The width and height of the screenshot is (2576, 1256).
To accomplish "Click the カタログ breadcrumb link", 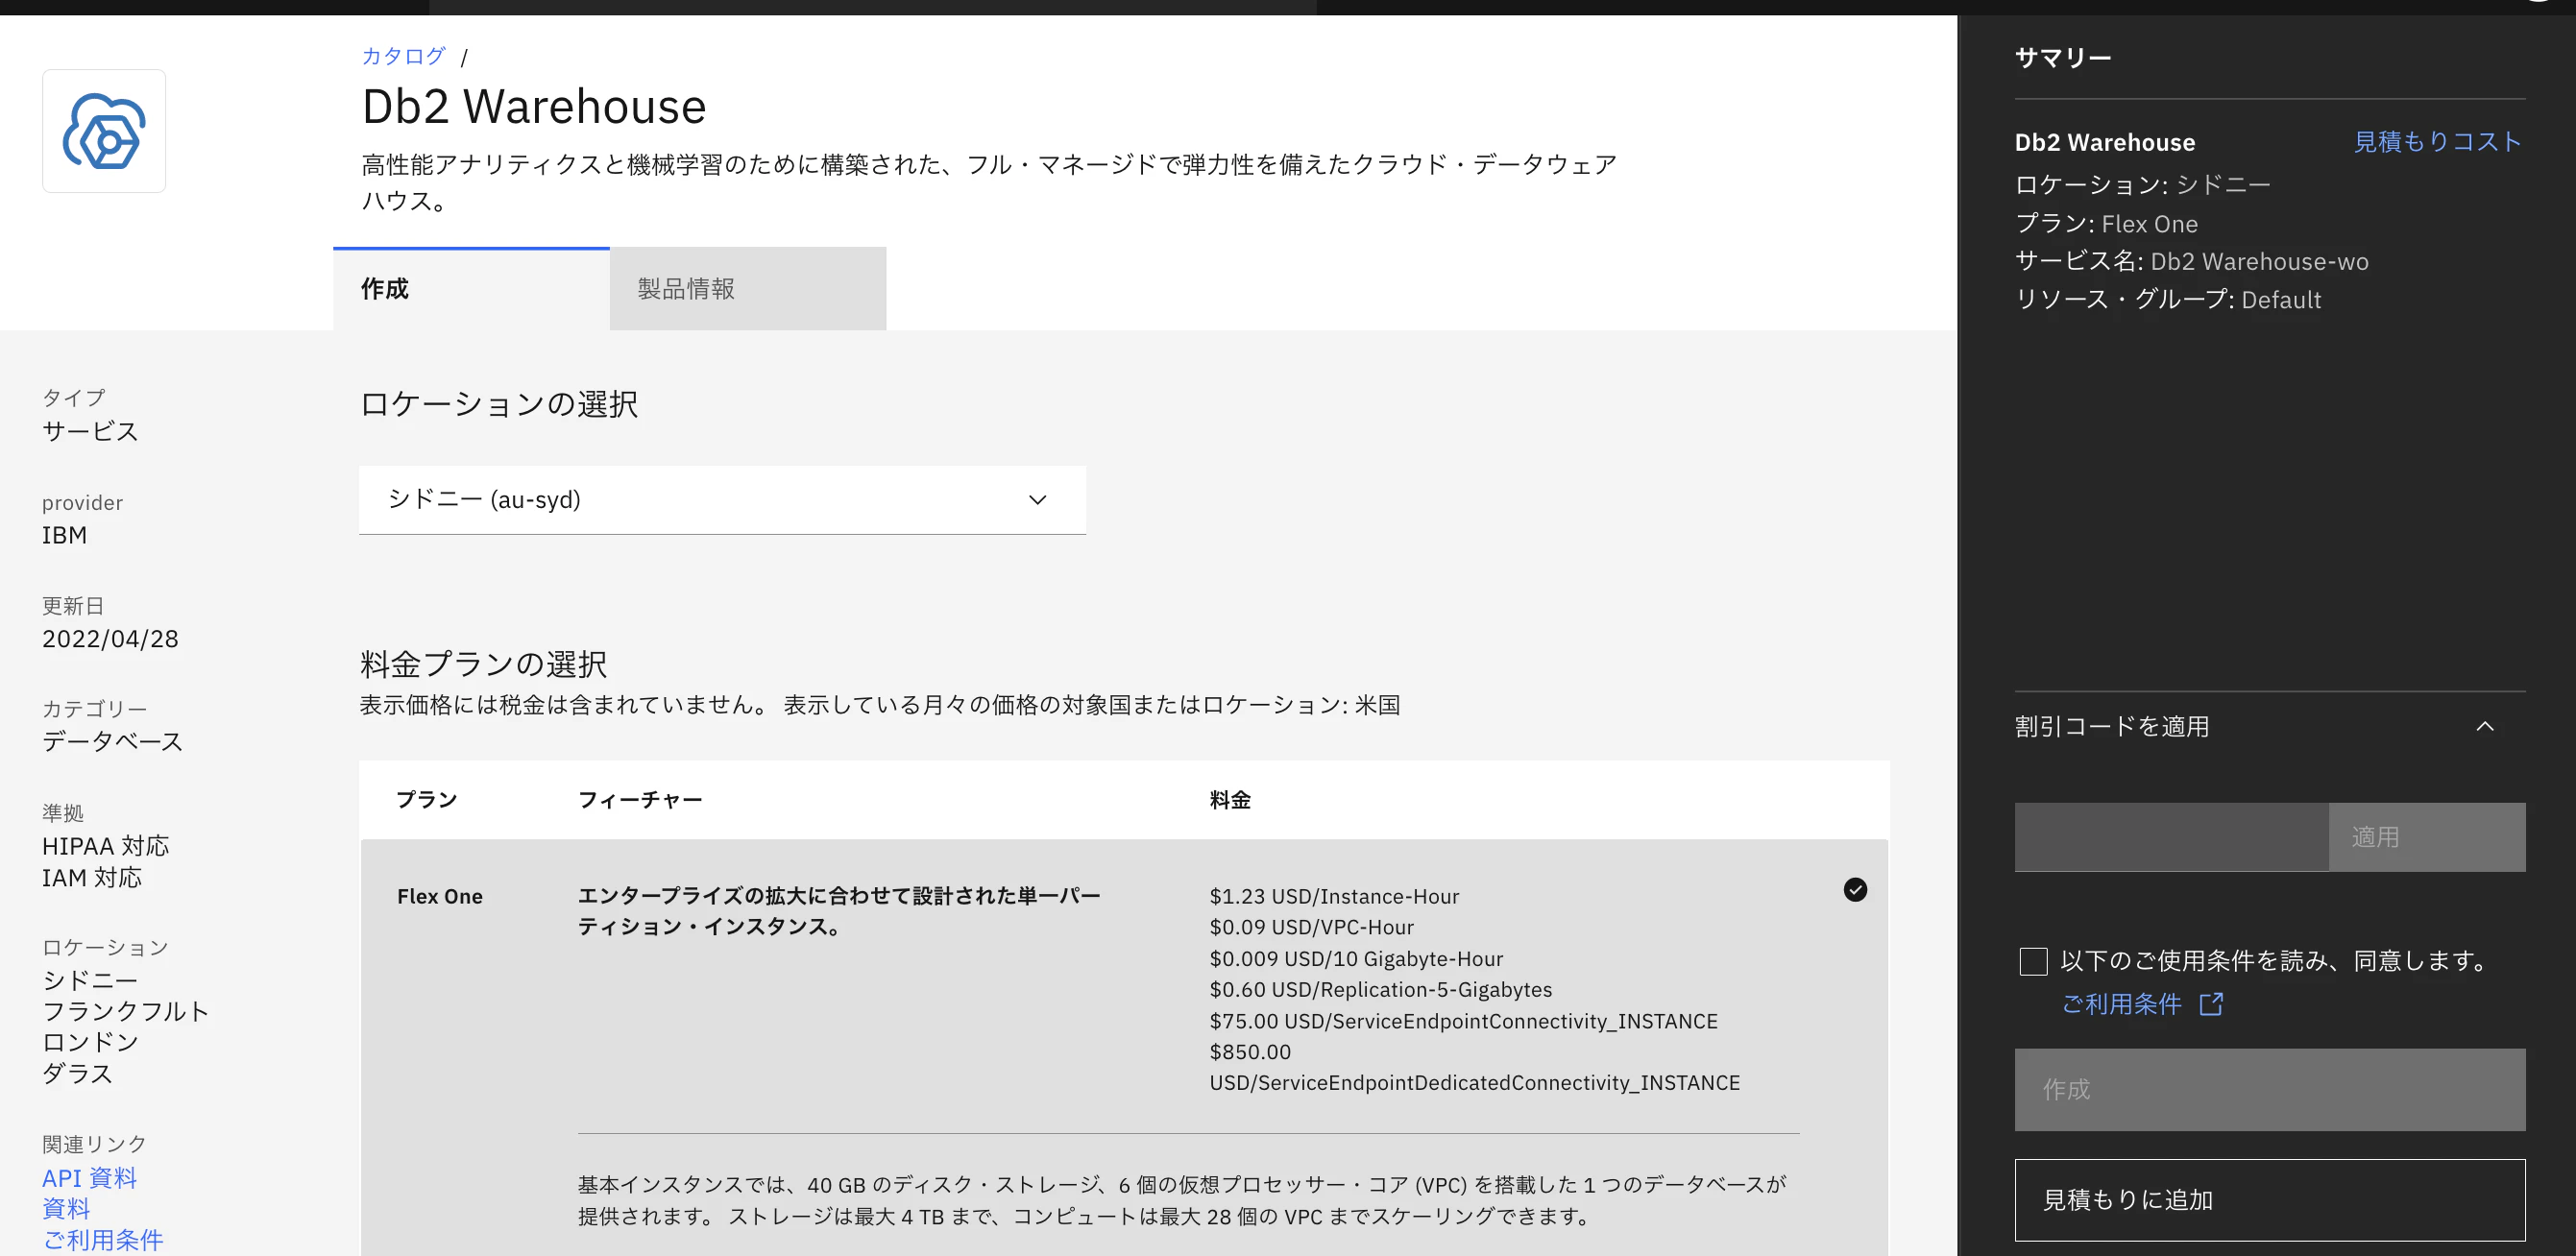I will click(x=403, y=56).
